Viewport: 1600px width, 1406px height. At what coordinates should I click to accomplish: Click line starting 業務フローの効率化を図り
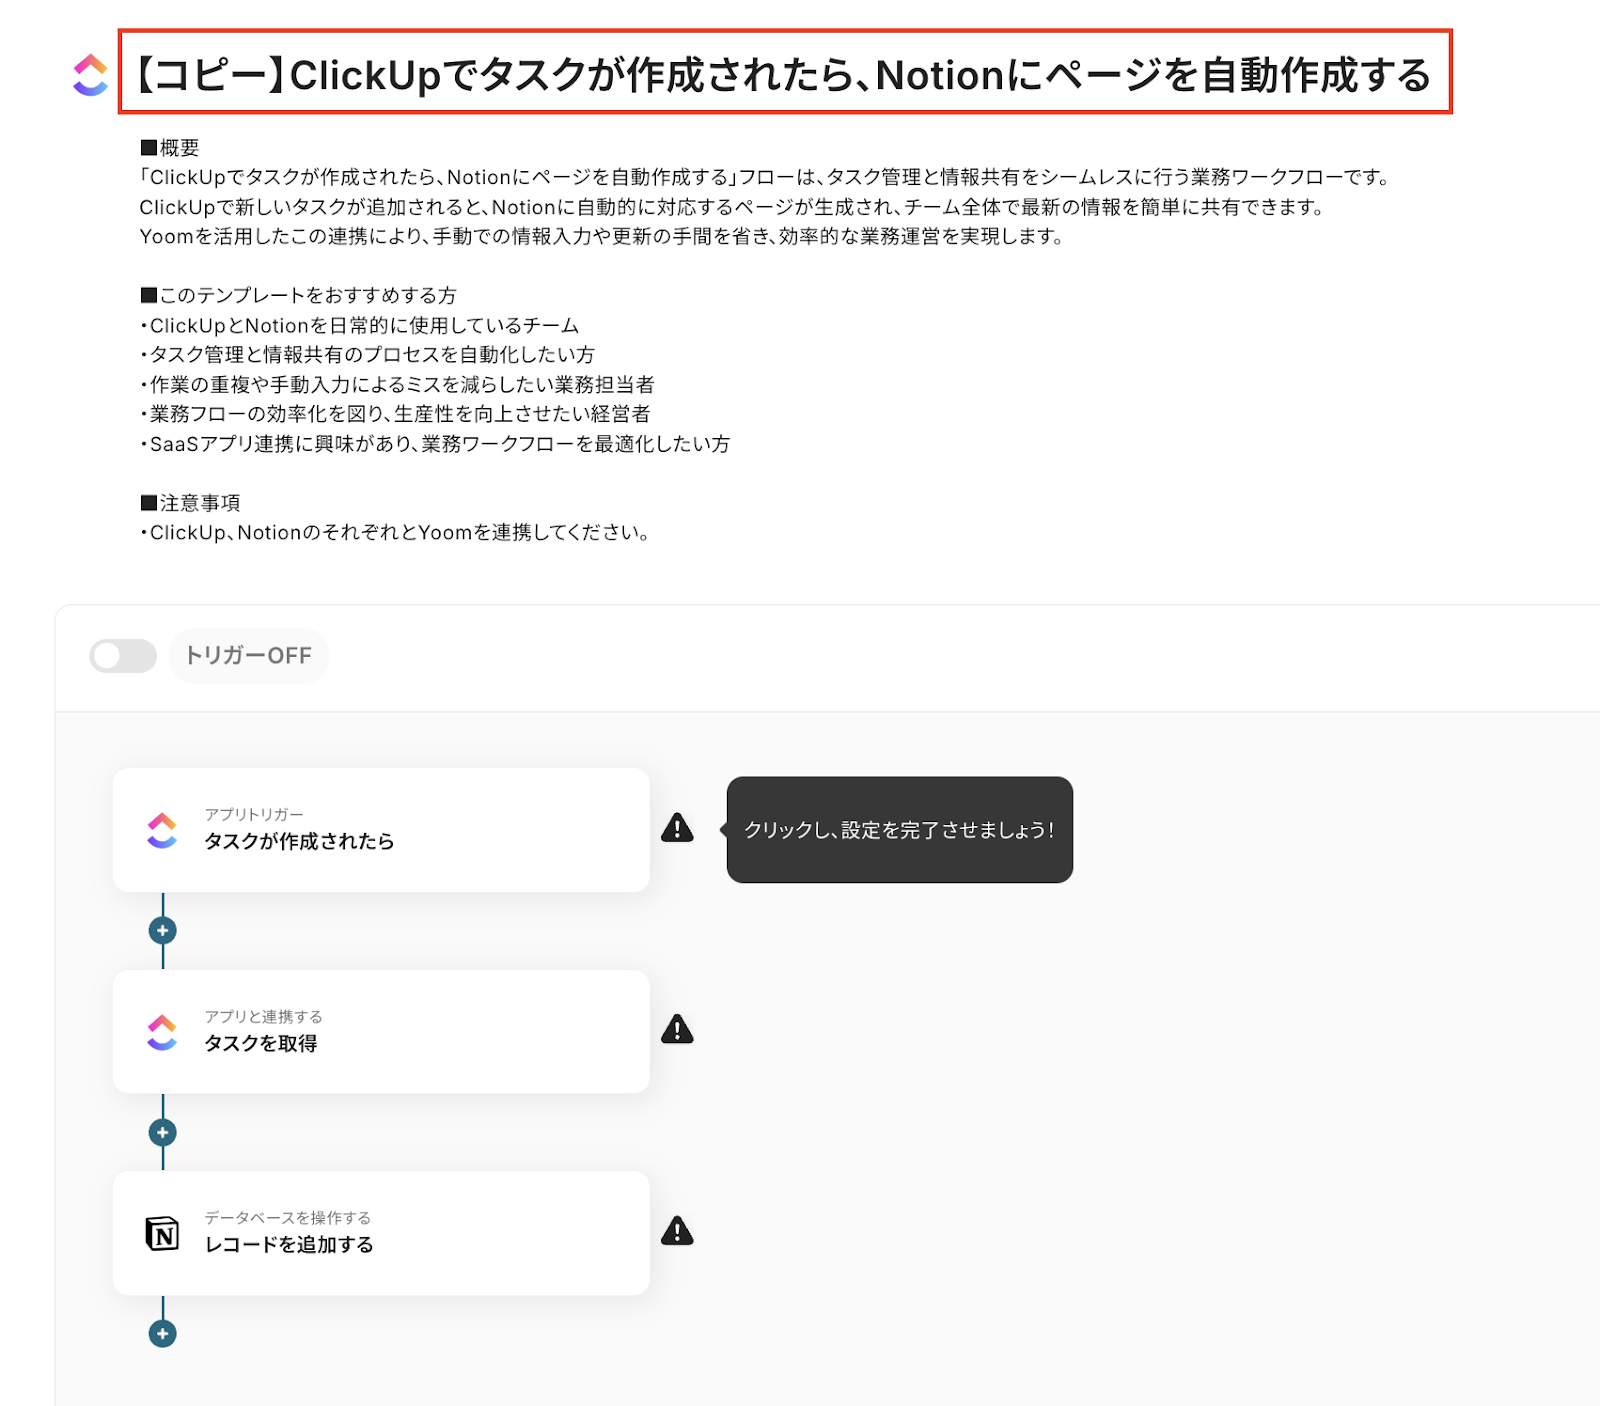pyautogui.click(x=395, y=414)
